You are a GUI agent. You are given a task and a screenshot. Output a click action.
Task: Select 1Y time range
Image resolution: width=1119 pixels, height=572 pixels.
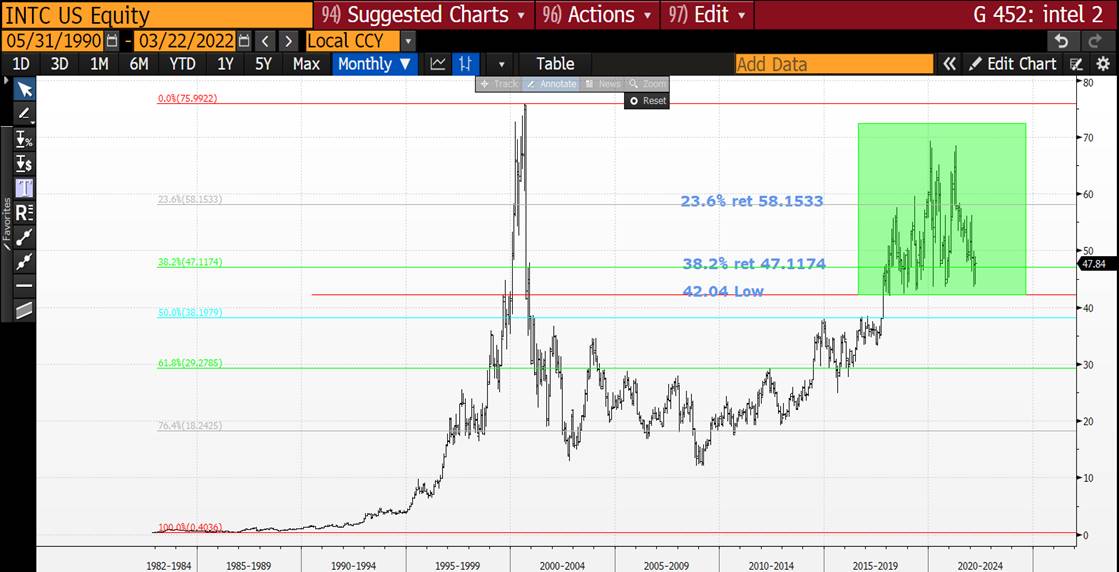click(x=226, y=64)
